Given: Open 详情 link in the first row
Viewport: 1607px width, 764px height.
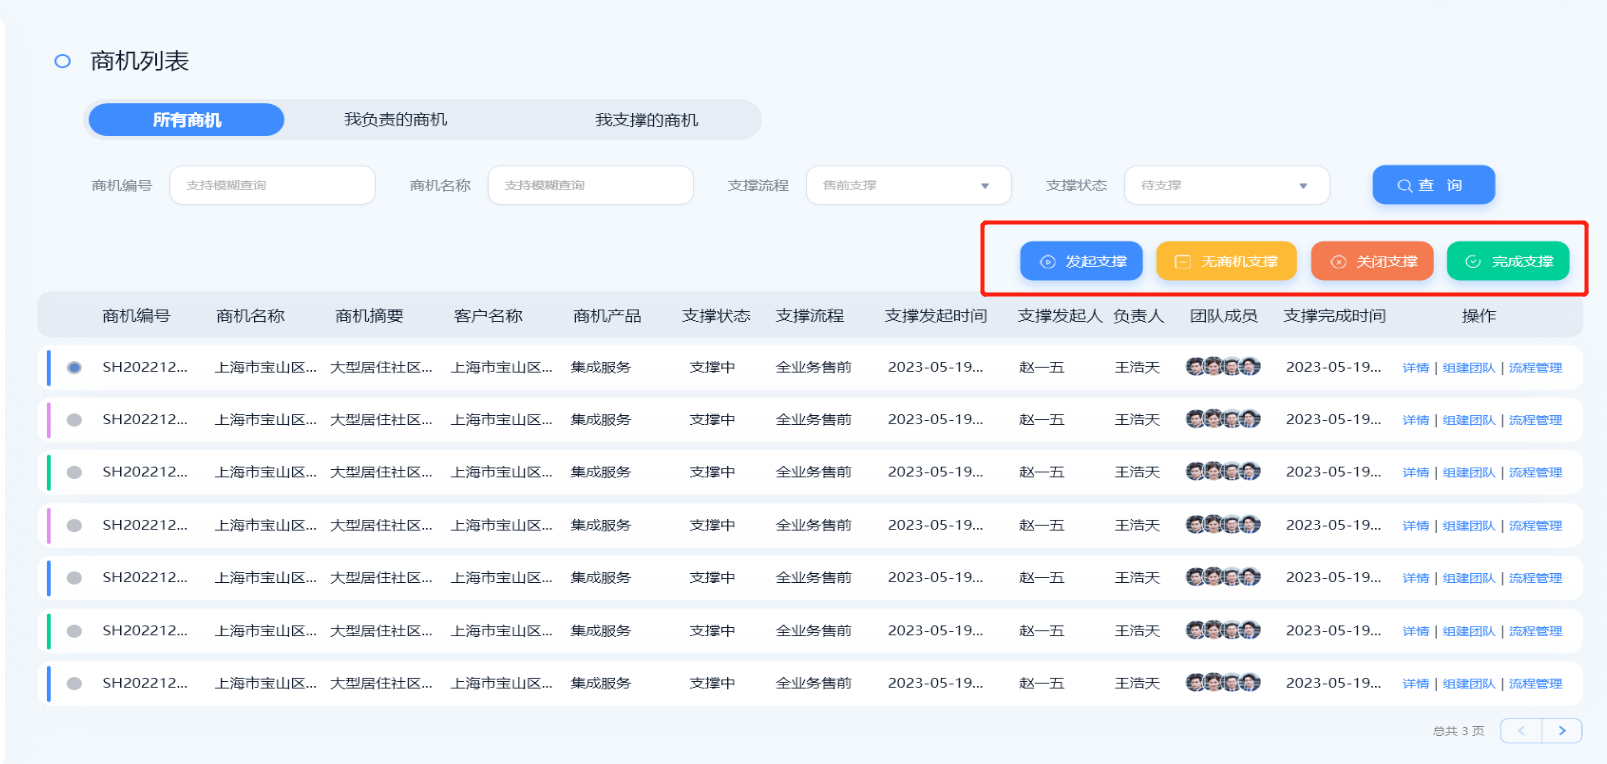Looking at the screenshot, I should coord(1415,368).
